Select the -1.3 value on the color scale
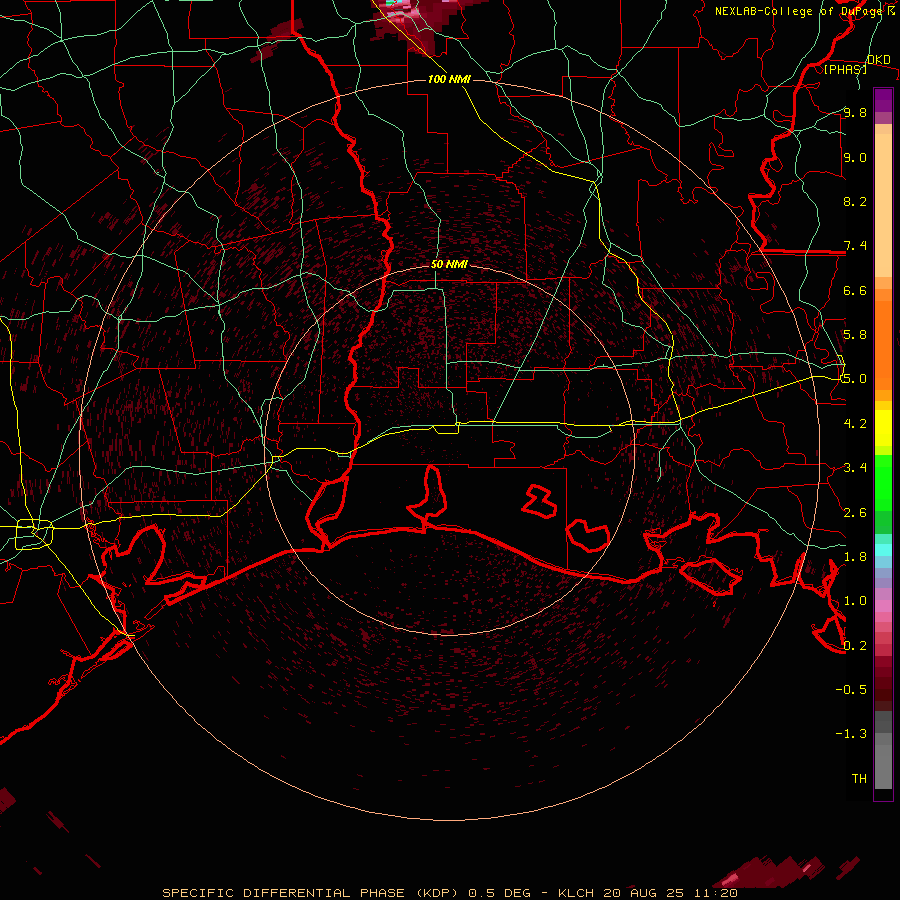 click(x=851, y=734)
